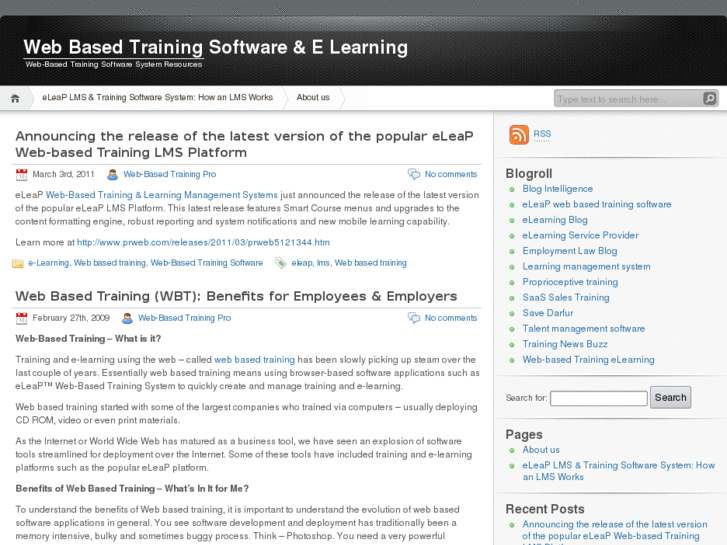
Task: Open No comments link on the first post
Action: (451, 174)
